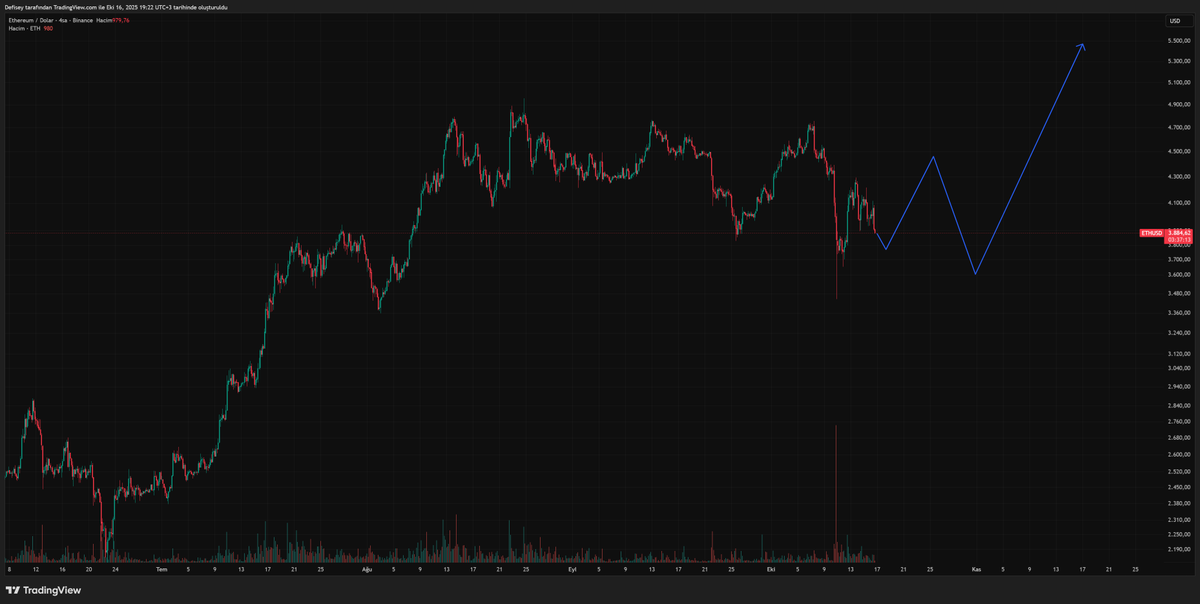Click the 3.240,00 price axis label
Image resolution: width=1200 pixels, height=604 pixels.
pos(1178,331)
